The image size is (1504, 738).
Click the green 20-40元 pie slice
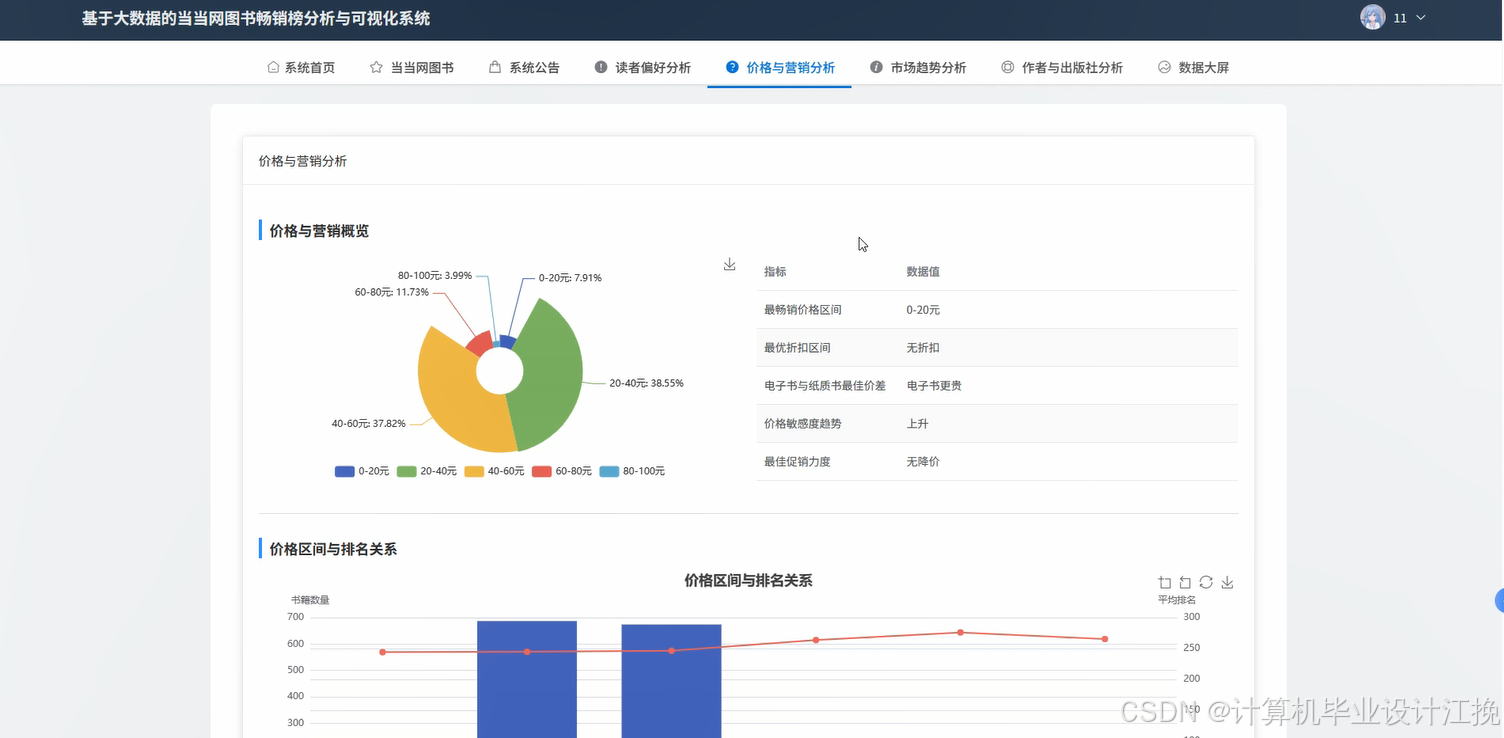(x=548, y=375)
